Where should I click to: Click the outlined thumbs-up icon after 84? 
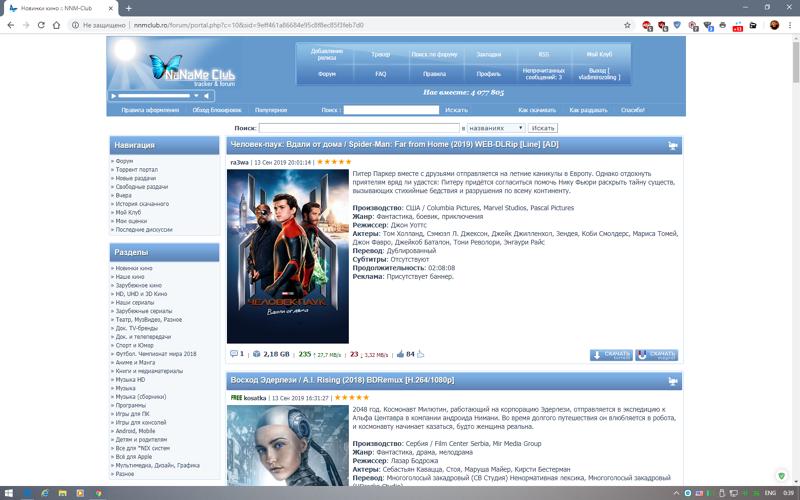click(420, 354)
